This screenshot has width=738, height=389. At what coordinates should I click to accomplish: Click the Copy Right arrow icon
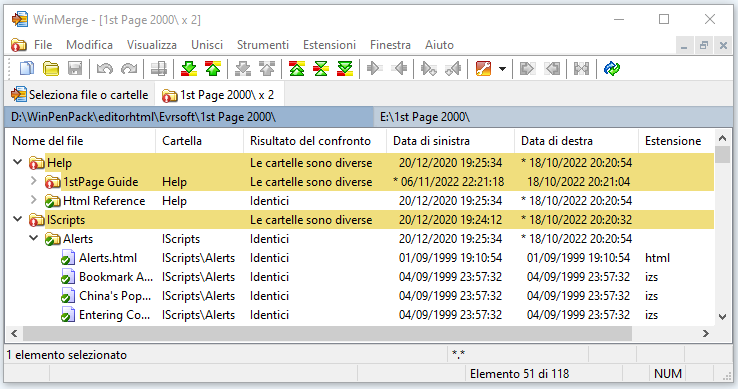(x=375, y=69)
